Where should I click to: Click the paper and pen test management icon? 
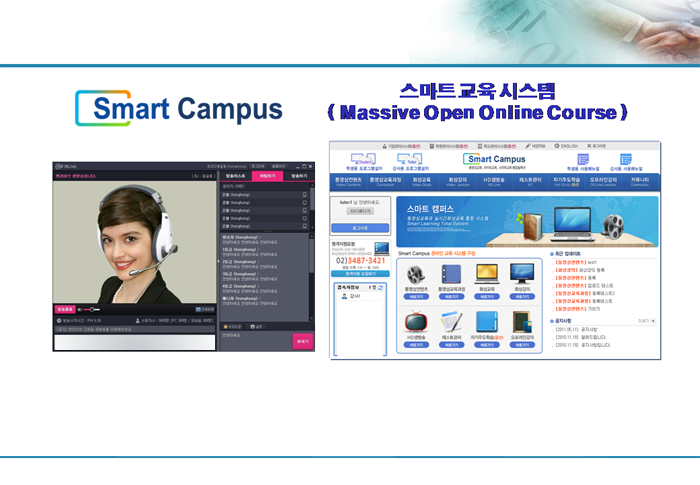tap(451, 322)
